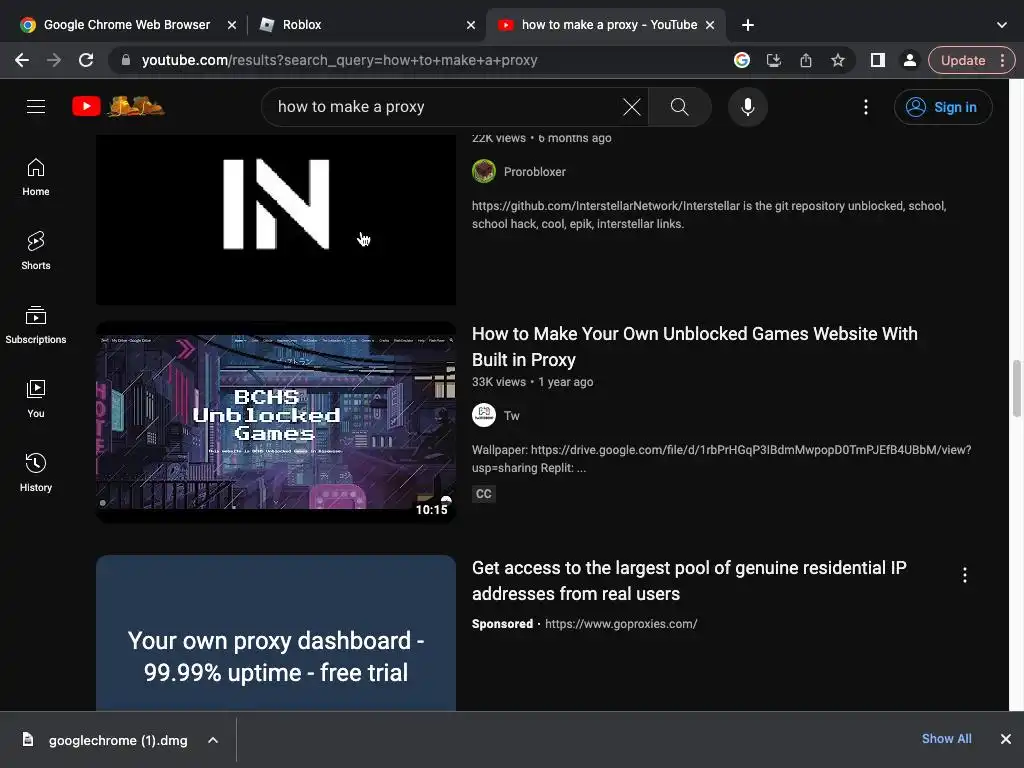Click the Wallpaper drive.google.com description text

[721, 458]
